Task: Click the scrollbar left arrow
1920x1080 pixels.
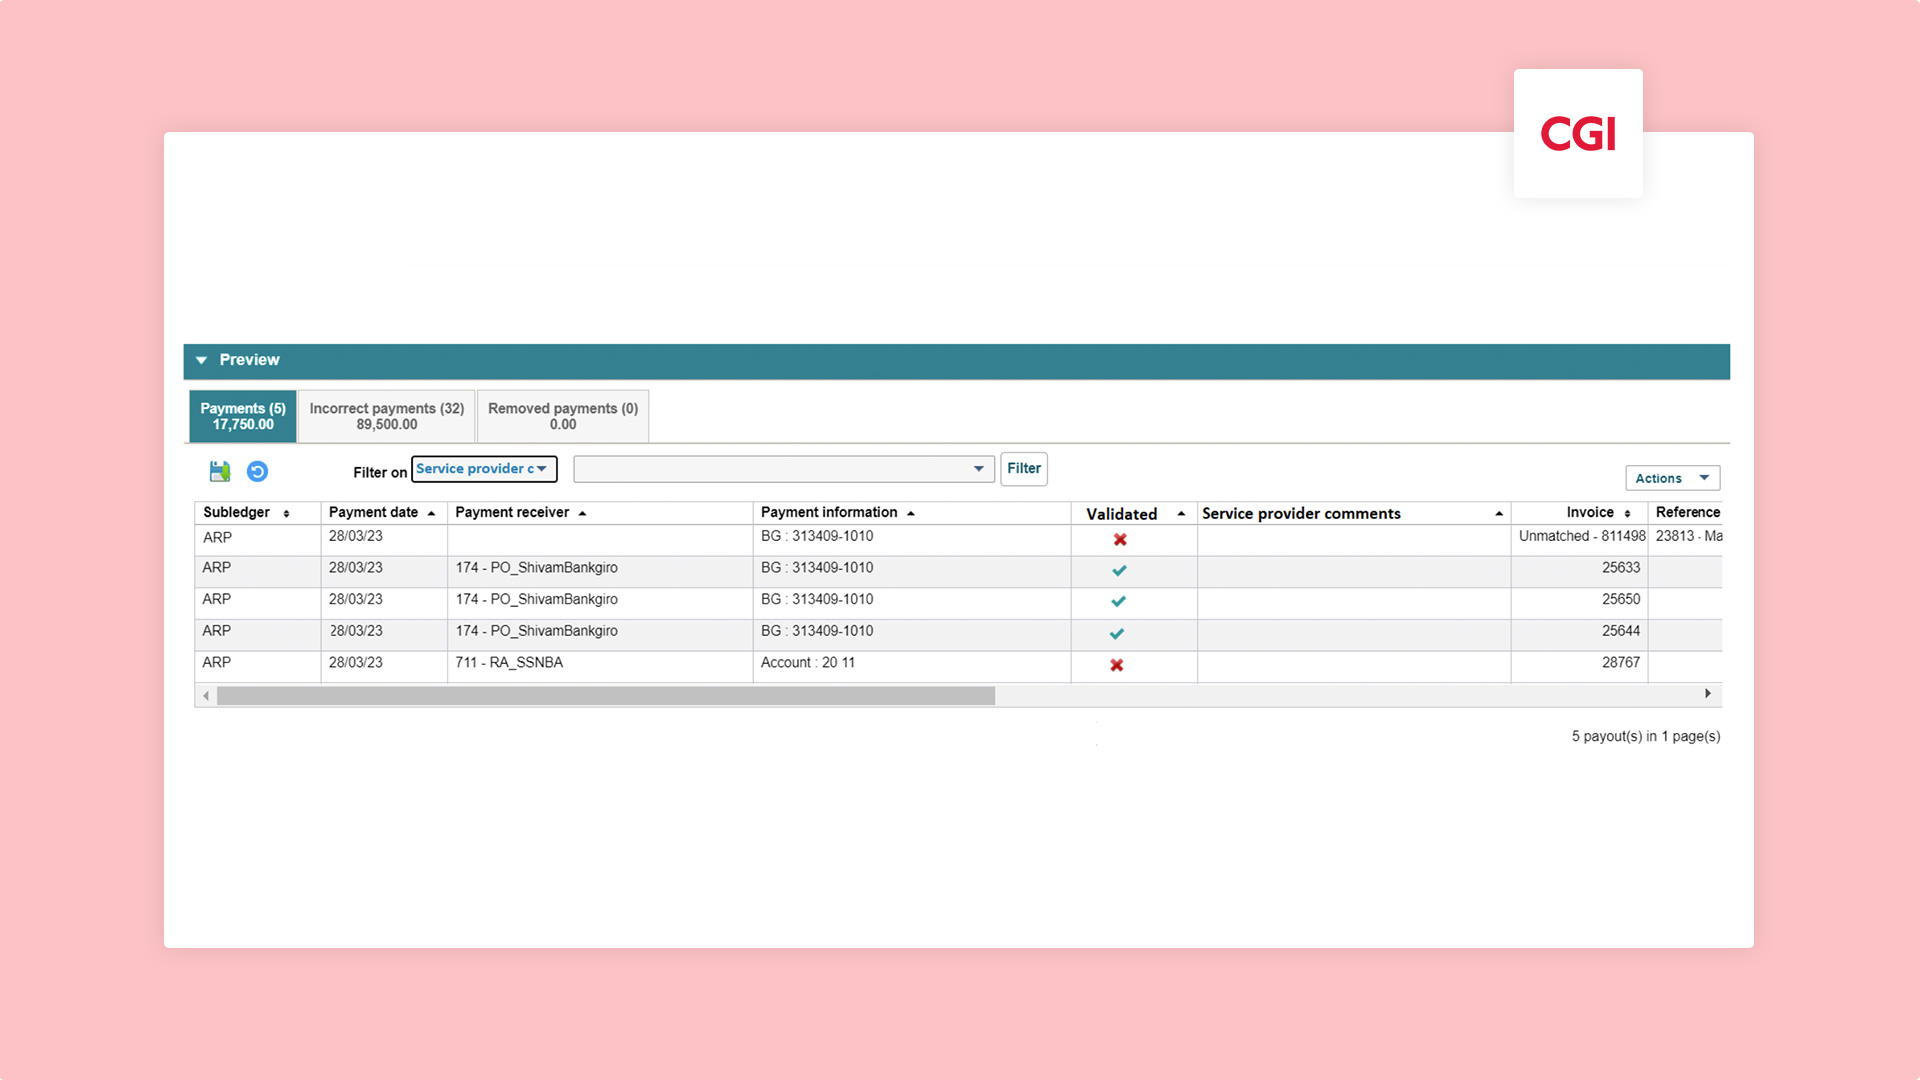Action: coord(206,696)
